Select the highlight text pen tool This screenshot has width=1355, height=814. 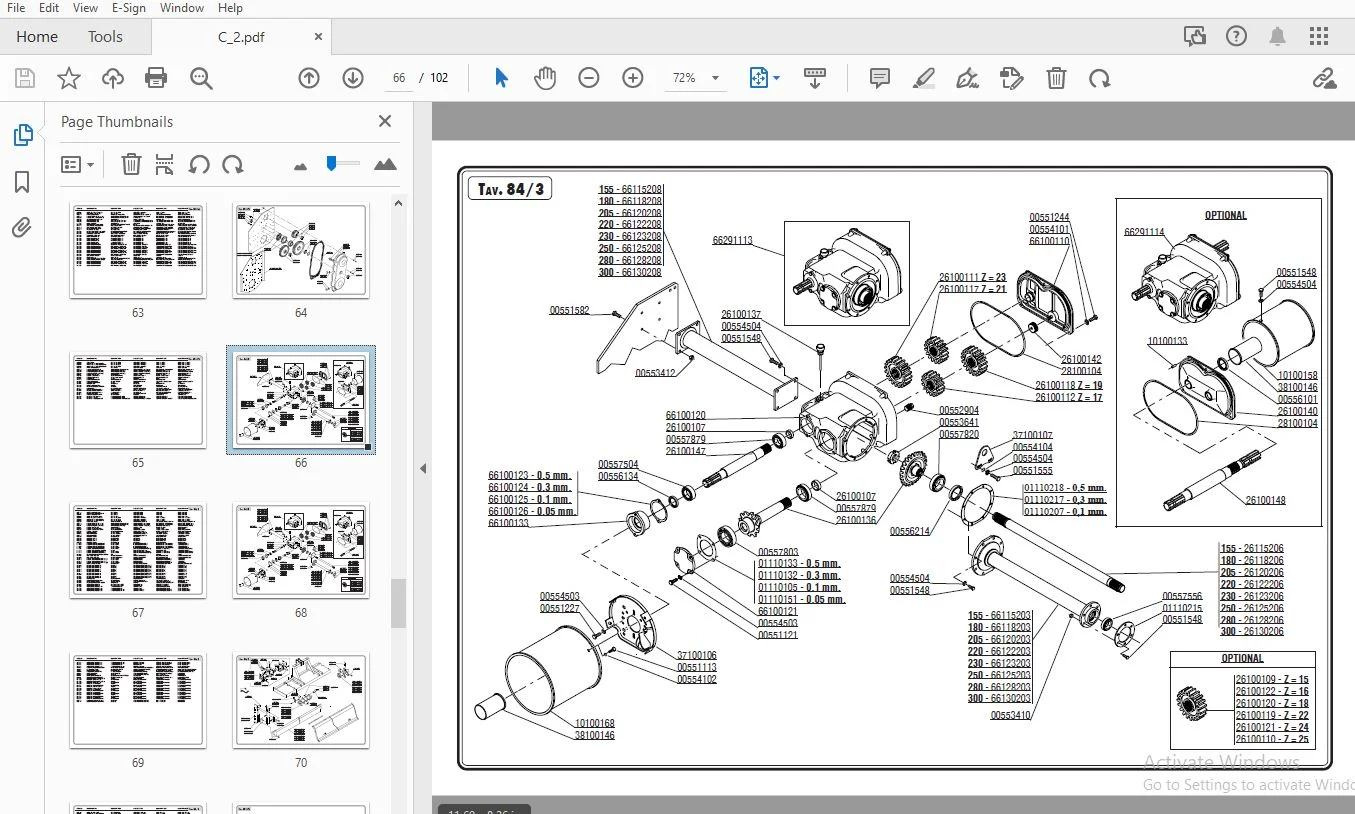pos(924,78)
